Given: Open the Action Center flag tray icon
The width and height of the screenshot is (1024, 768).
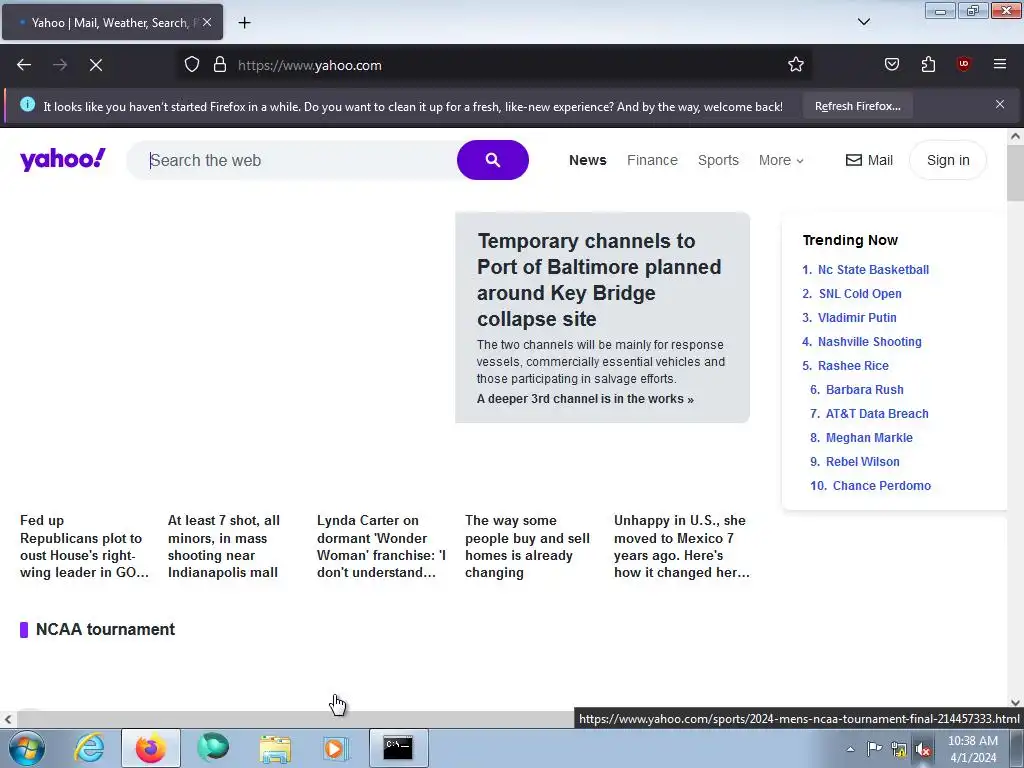Looking at the screenshot, I should pos(874,749).
